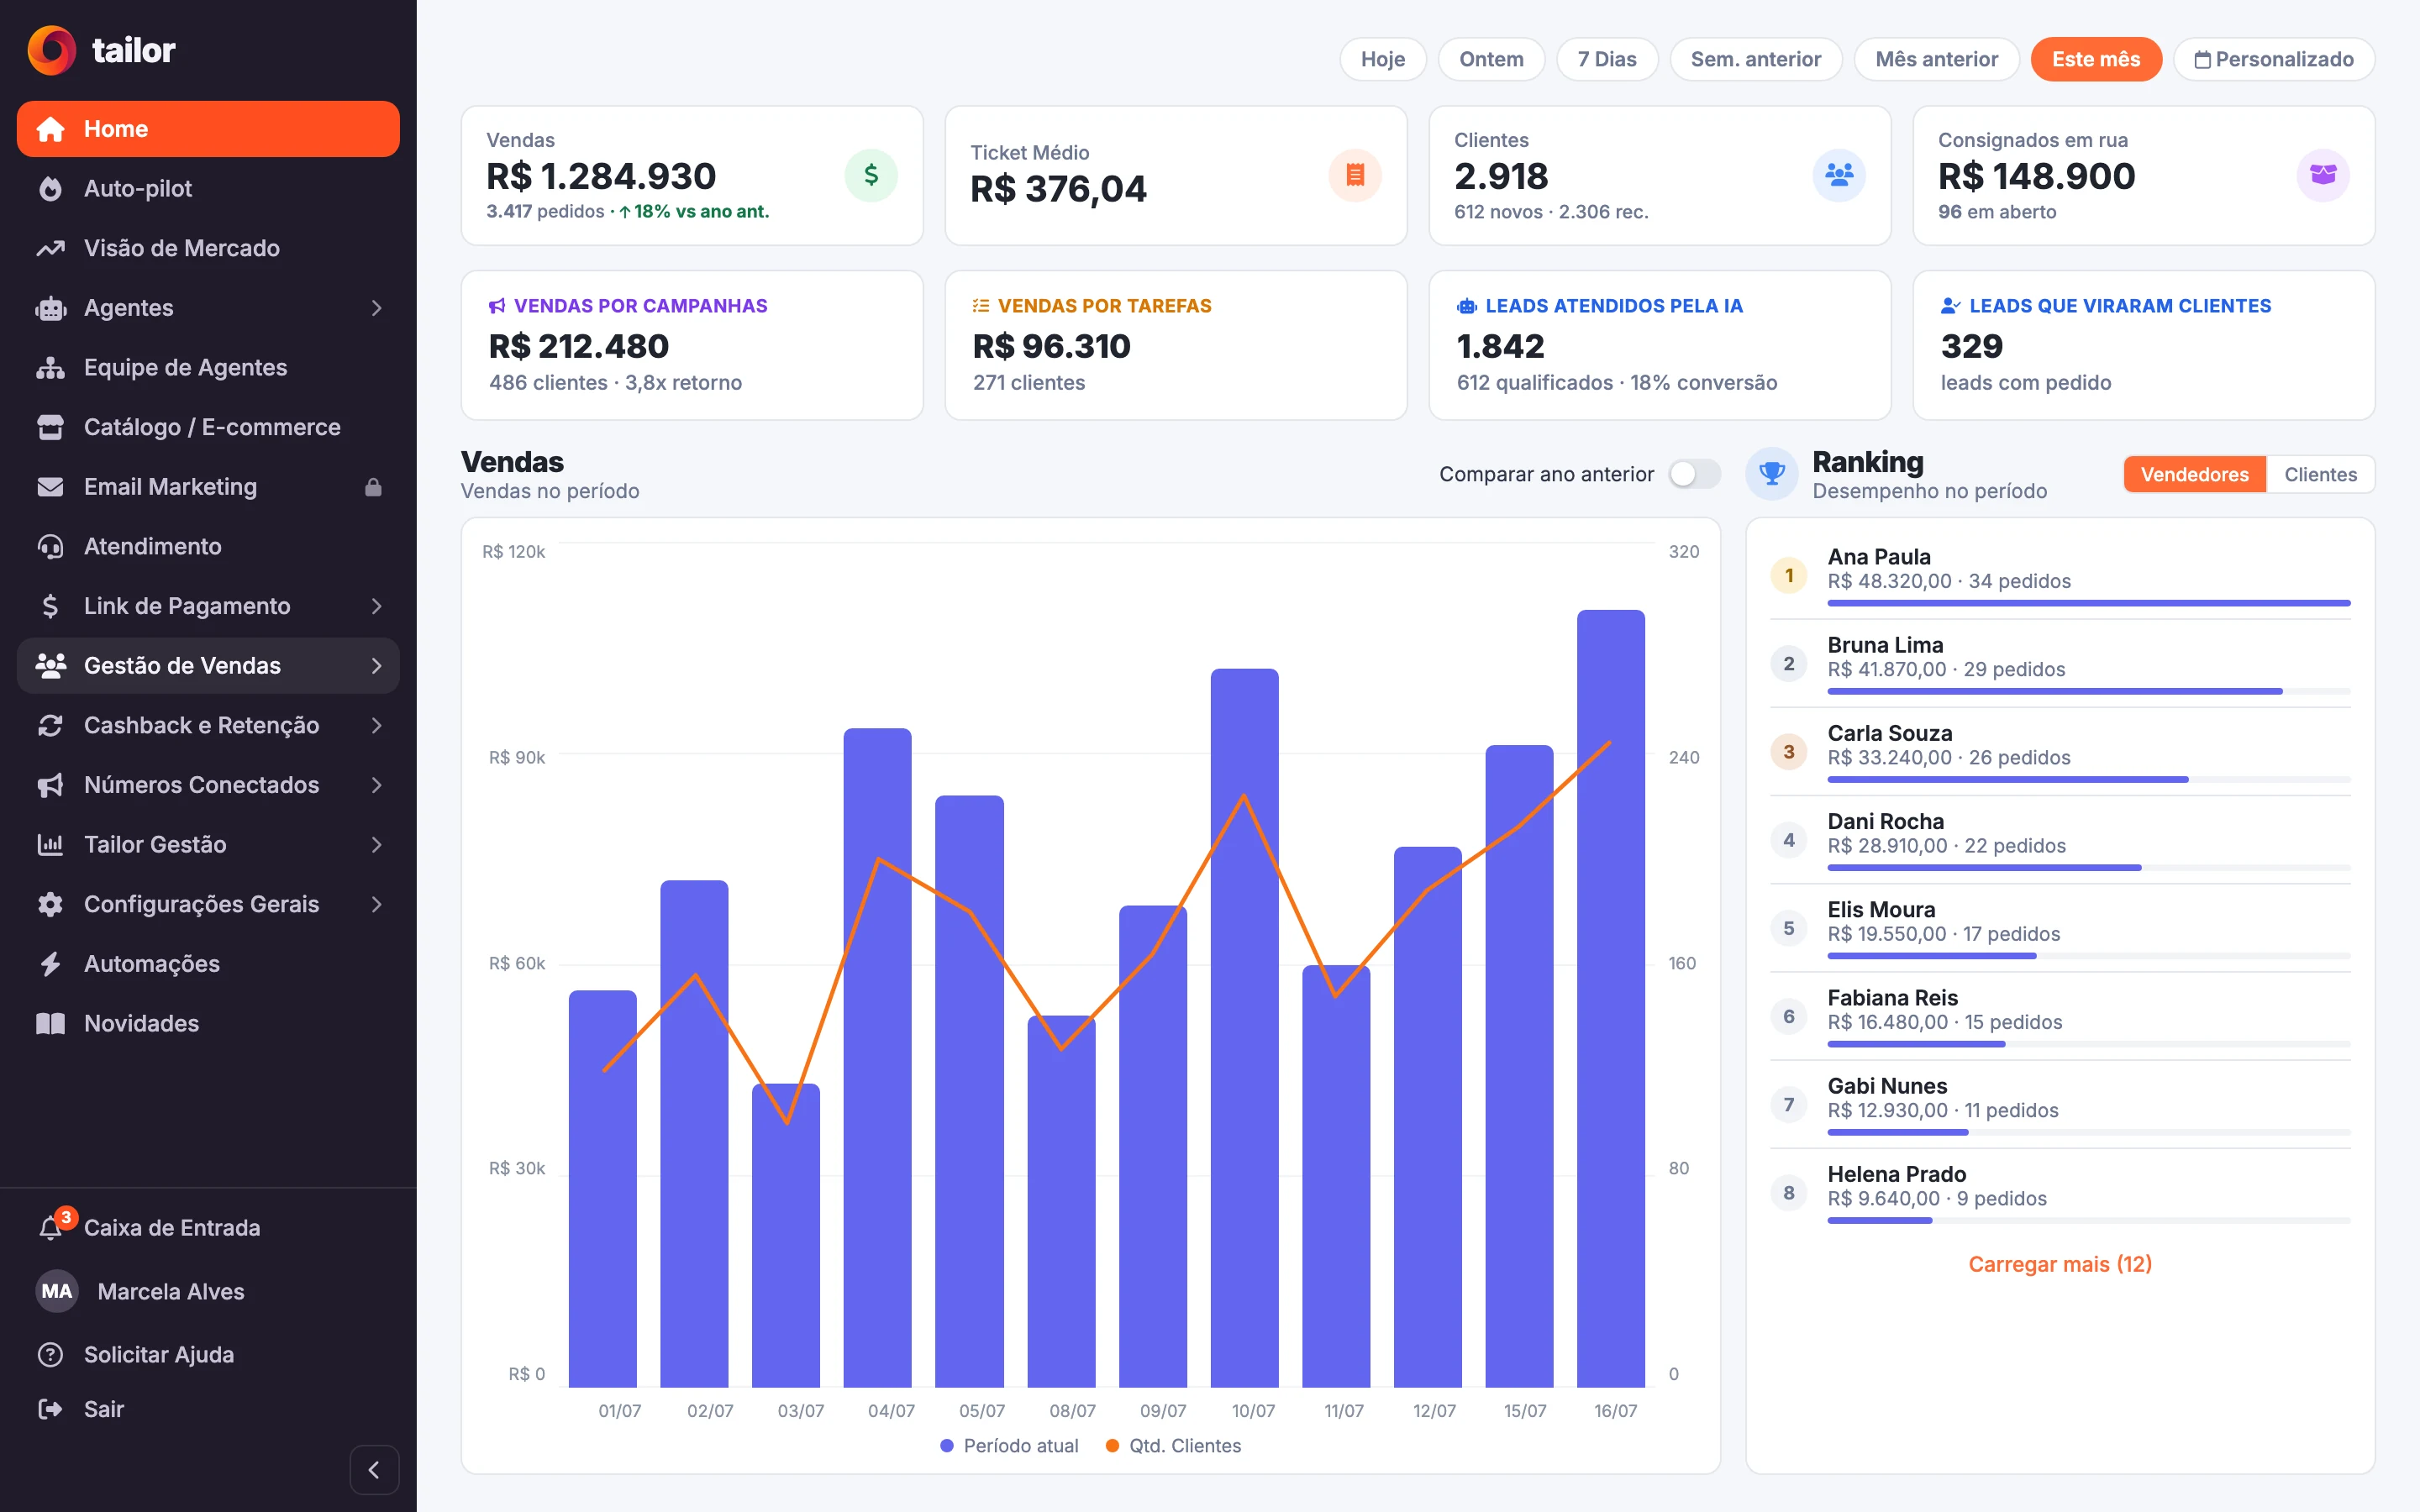Screen dimensions: 2420x1512
Task: Click the Configurações Gerais gear icon
Action: click(x=50, y=904)
